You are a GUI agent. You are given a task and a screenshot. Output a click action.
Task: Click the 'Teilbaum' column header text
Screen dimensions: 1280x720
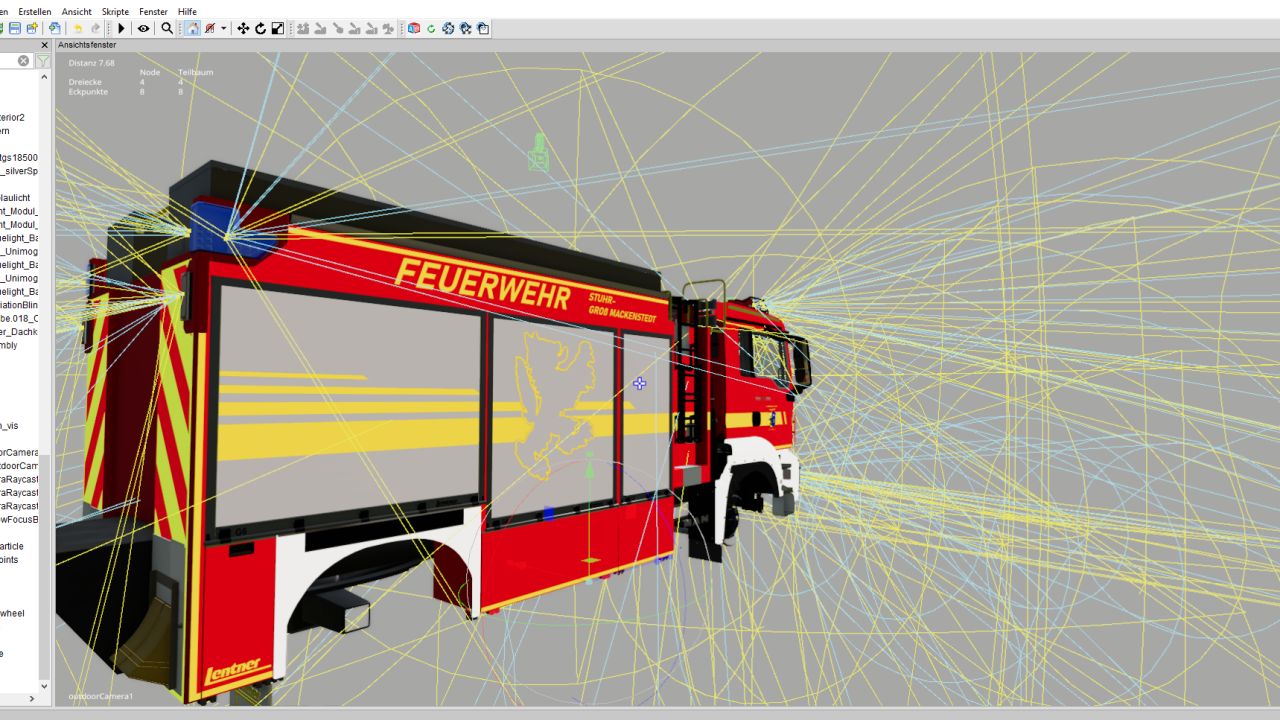tap(195, 73)
